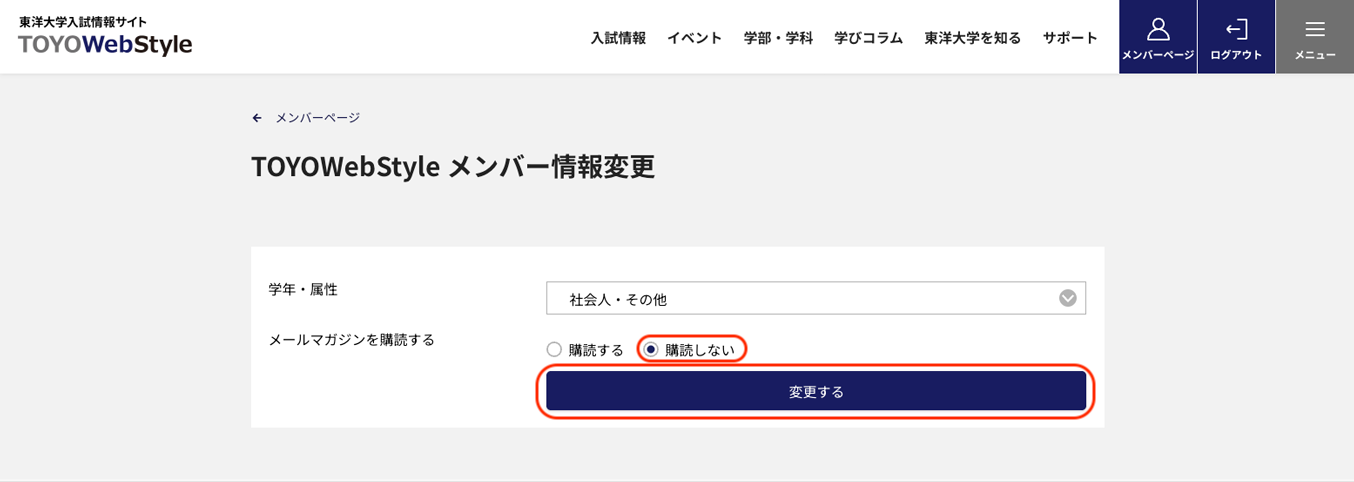1354x482 pixels.
Task: Open the 入試情報 navigation menu
Action: (x=618, y=38)
